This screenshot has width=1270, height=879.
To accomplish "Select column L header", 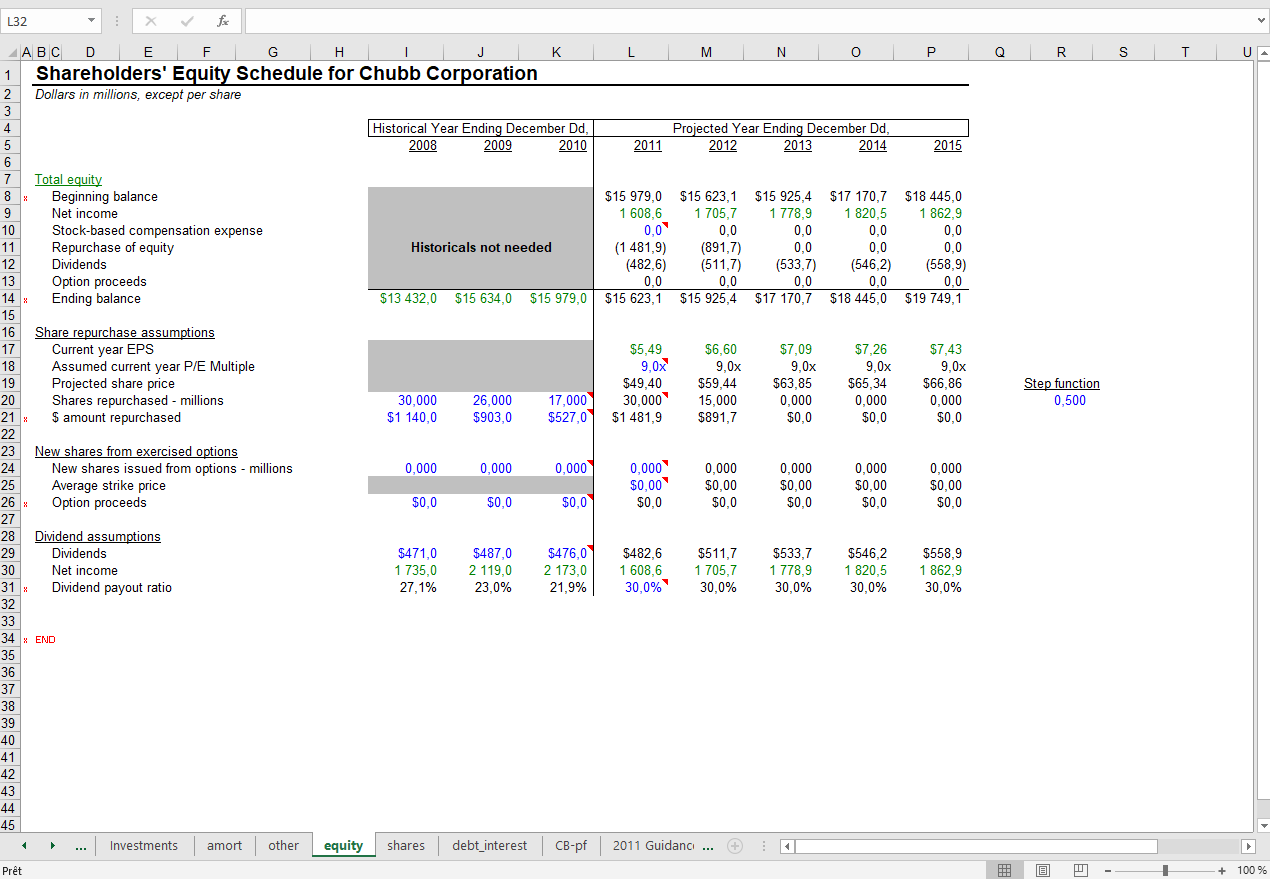I will (x=631, y=53).
